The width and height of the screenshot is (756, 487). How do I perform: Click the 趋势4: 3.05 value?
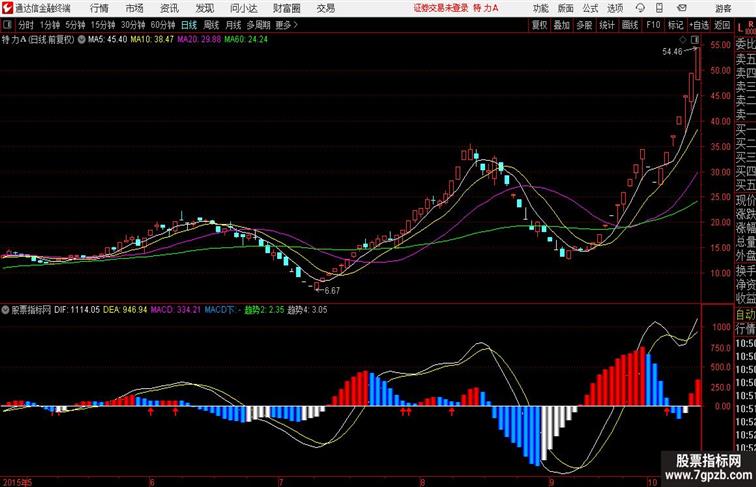point(307,310)
